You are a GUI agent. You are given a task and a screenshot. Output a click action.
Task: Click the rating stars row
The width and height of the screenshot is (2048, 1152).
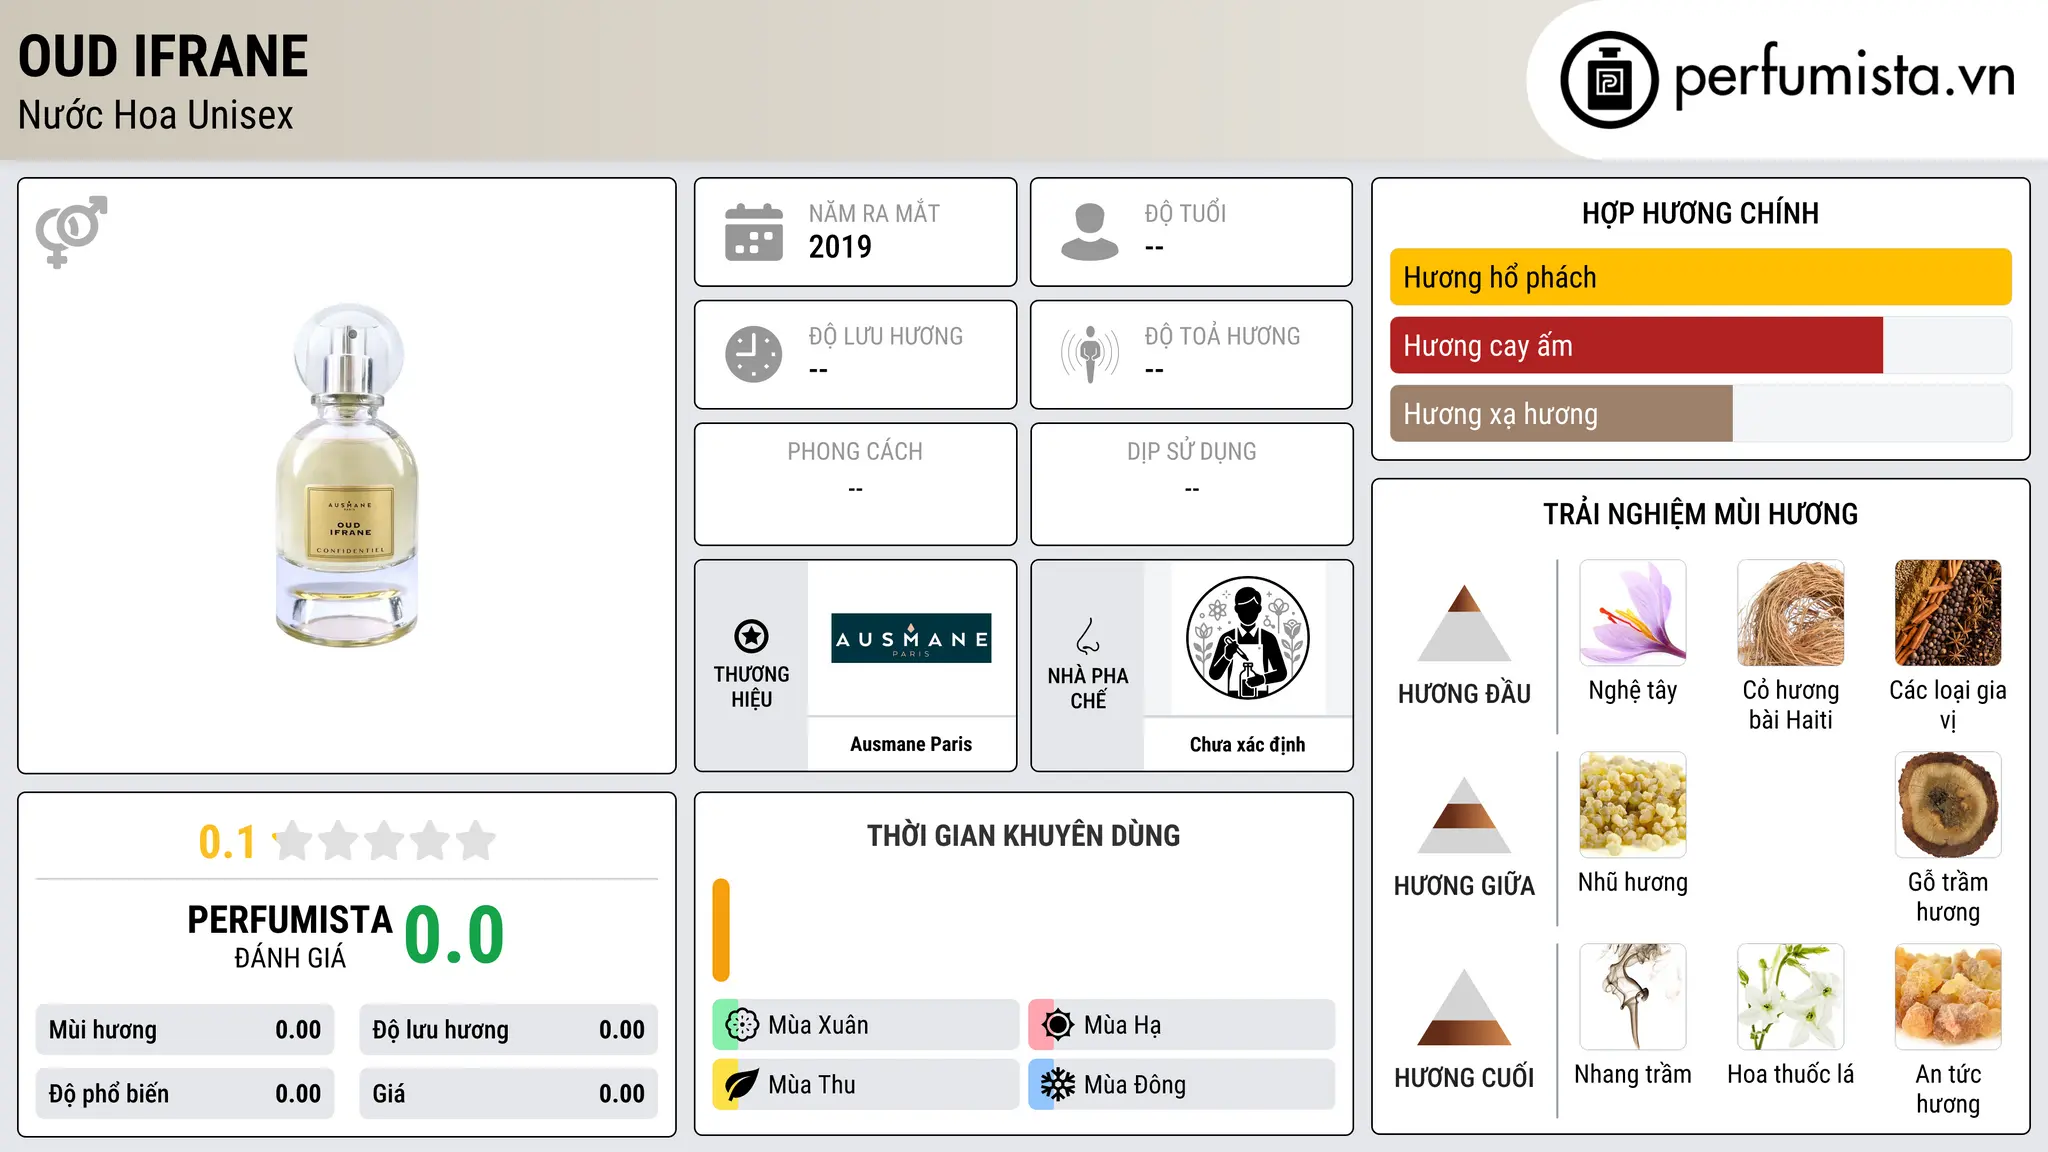click(384, 841)
